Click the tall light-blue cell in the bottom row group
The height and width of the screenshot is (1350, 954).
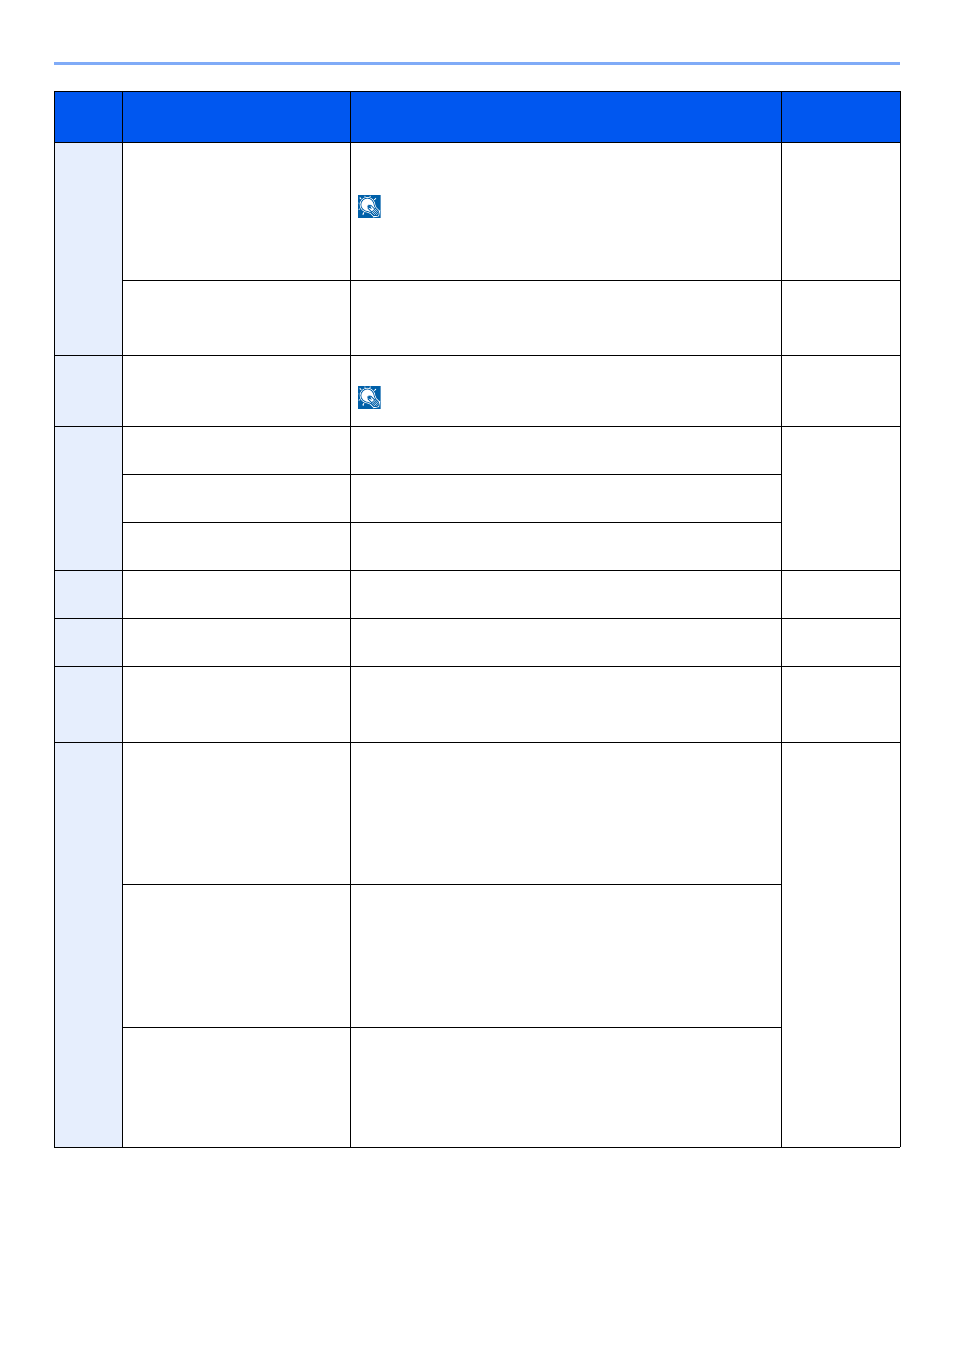click(88, 945)
